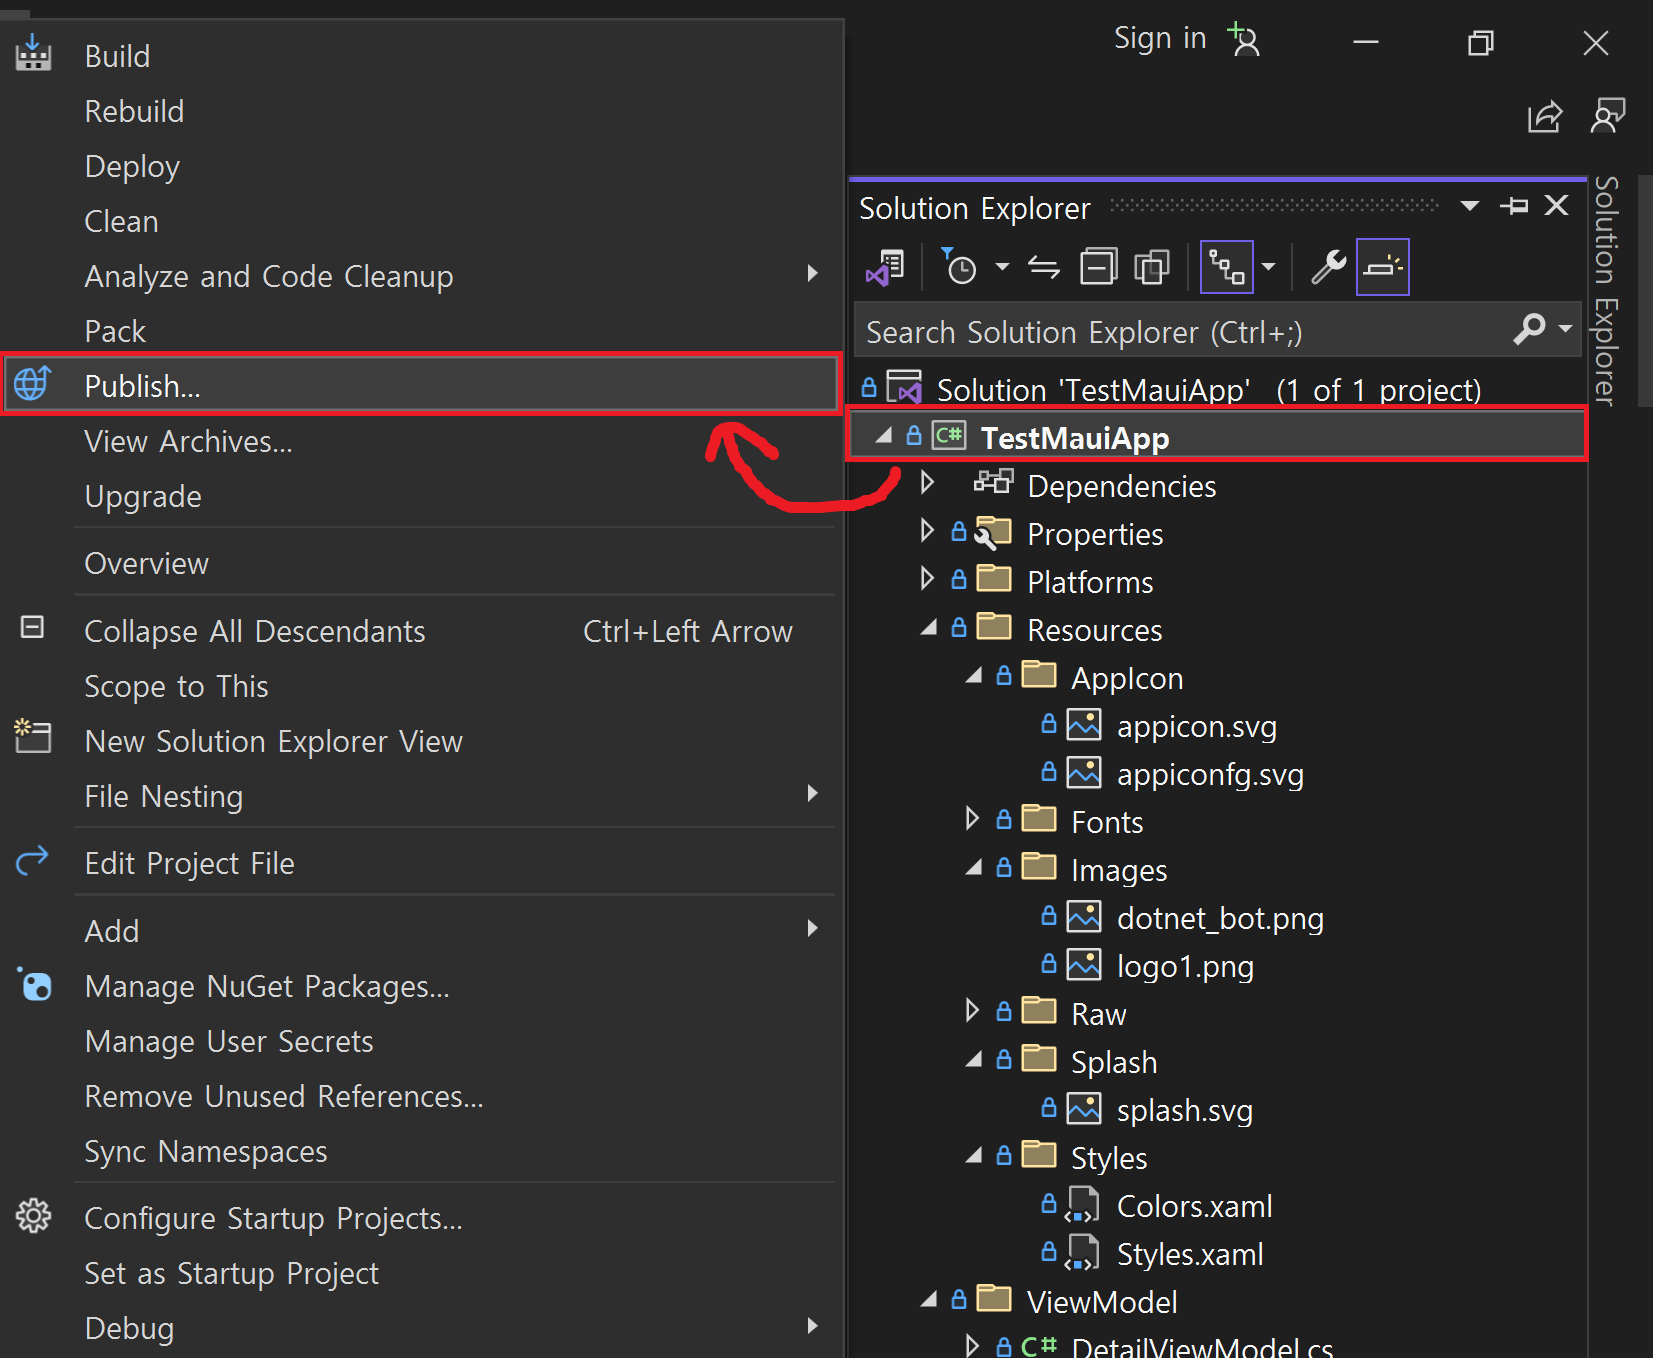Toggle Preview Selected Items button
The width and height of the screenshot is (1653, 1358).
coord(1382,268)
